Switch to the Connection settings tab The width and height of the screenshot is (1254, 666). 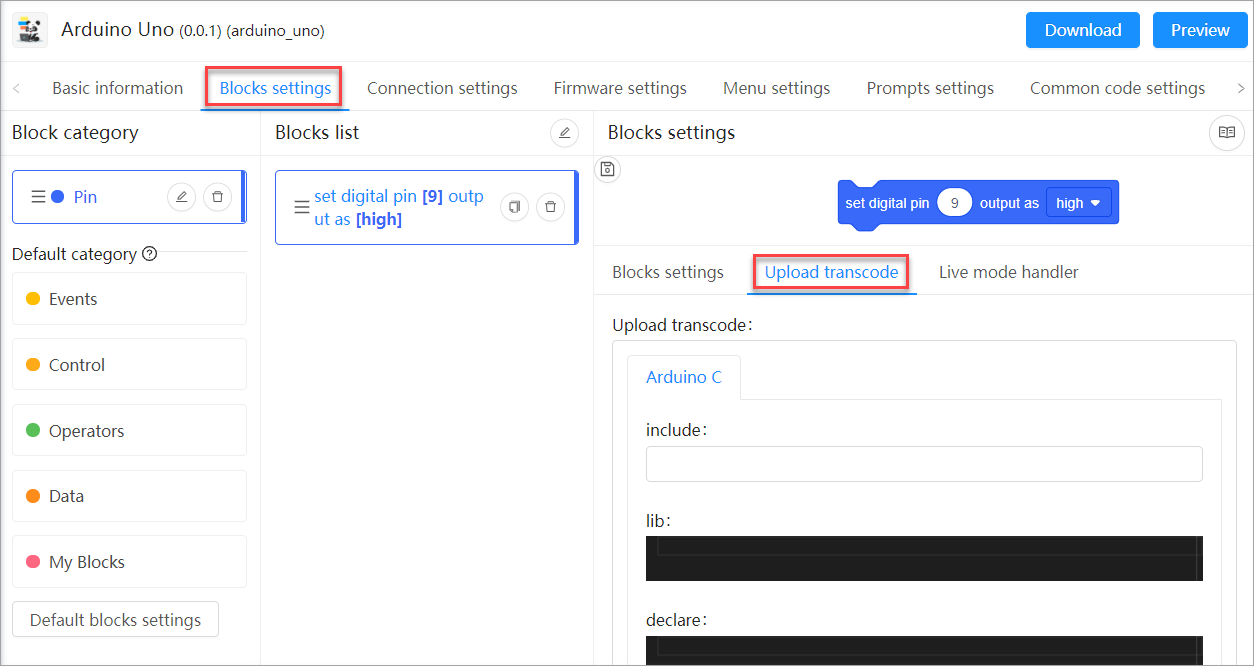(x=442, y=88)
